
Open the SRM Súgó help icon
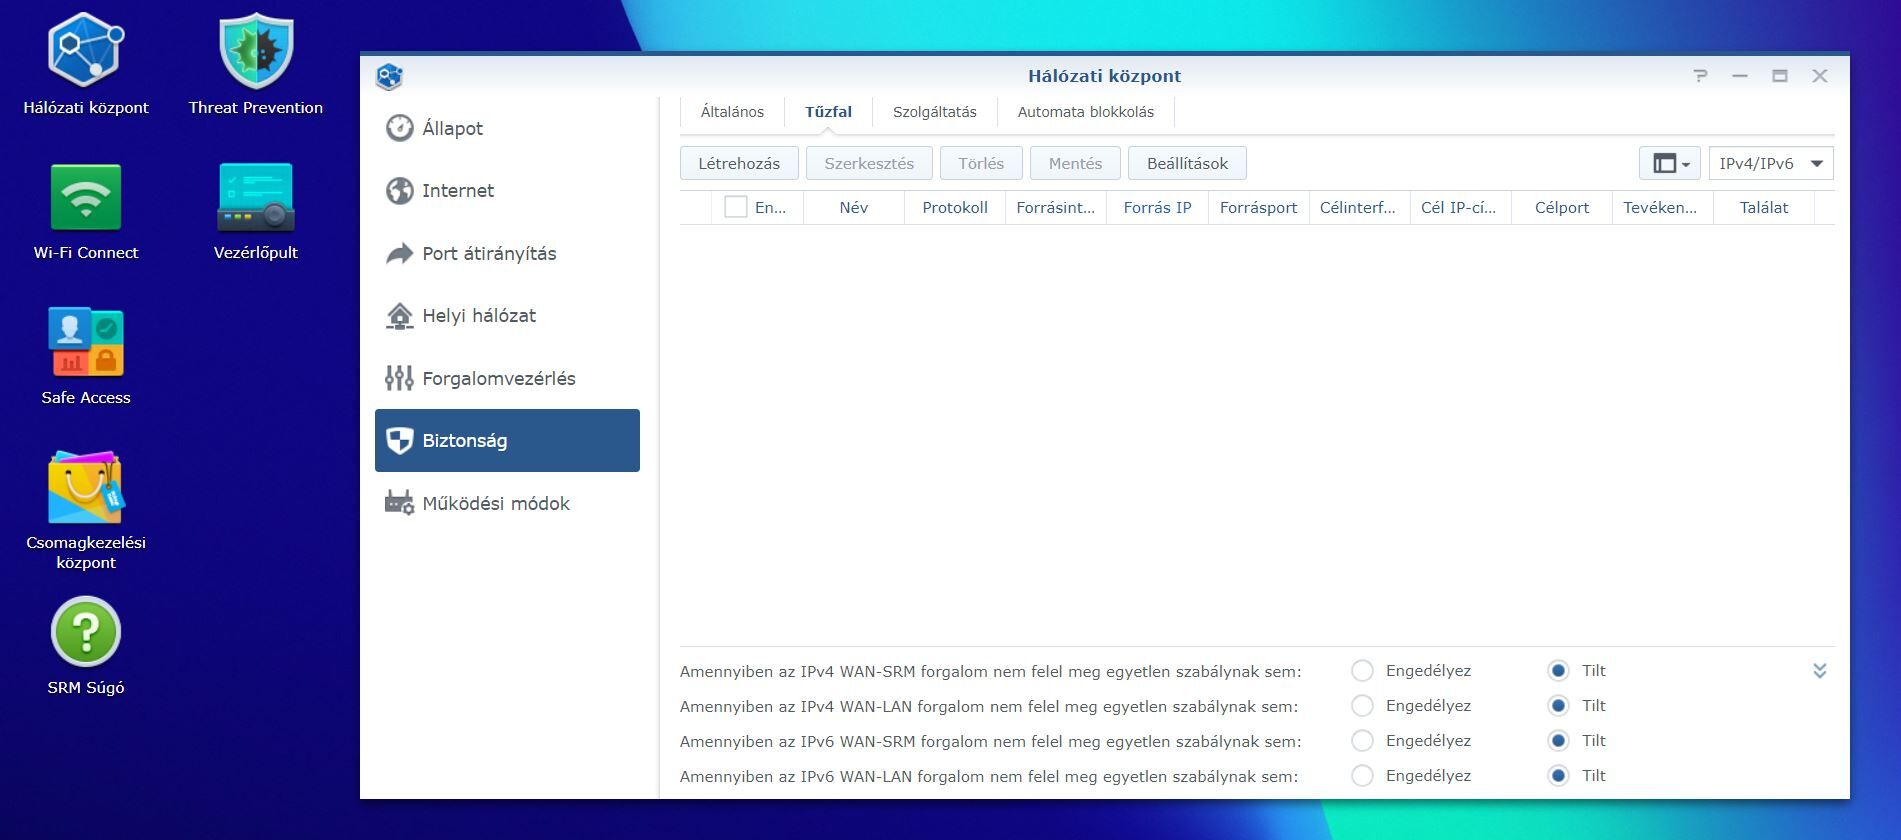(86, 646)
